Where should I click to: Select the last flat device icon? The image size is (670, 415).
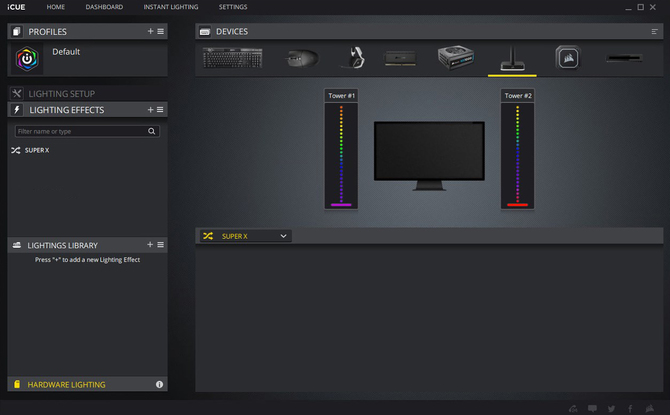pos(624,58)
